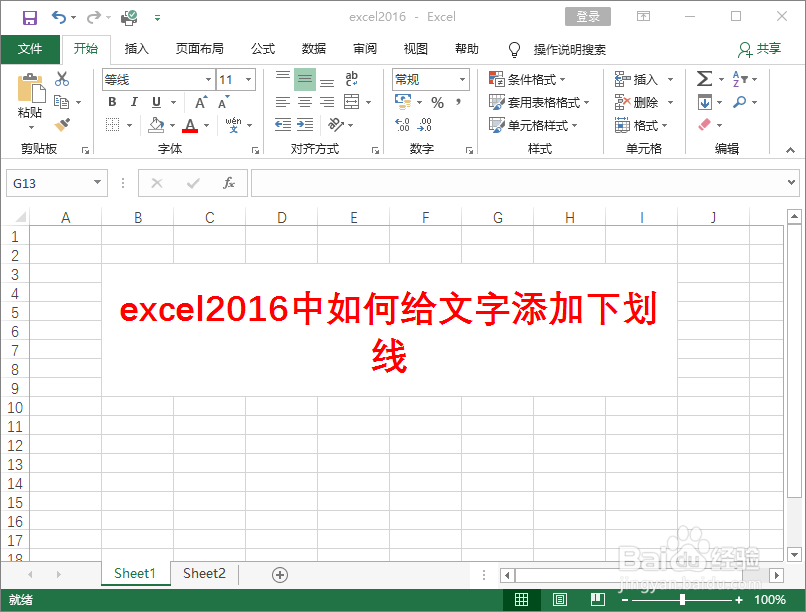Click the Wrap Text ab icon
The image size is (806, 612).
point(352,79)
